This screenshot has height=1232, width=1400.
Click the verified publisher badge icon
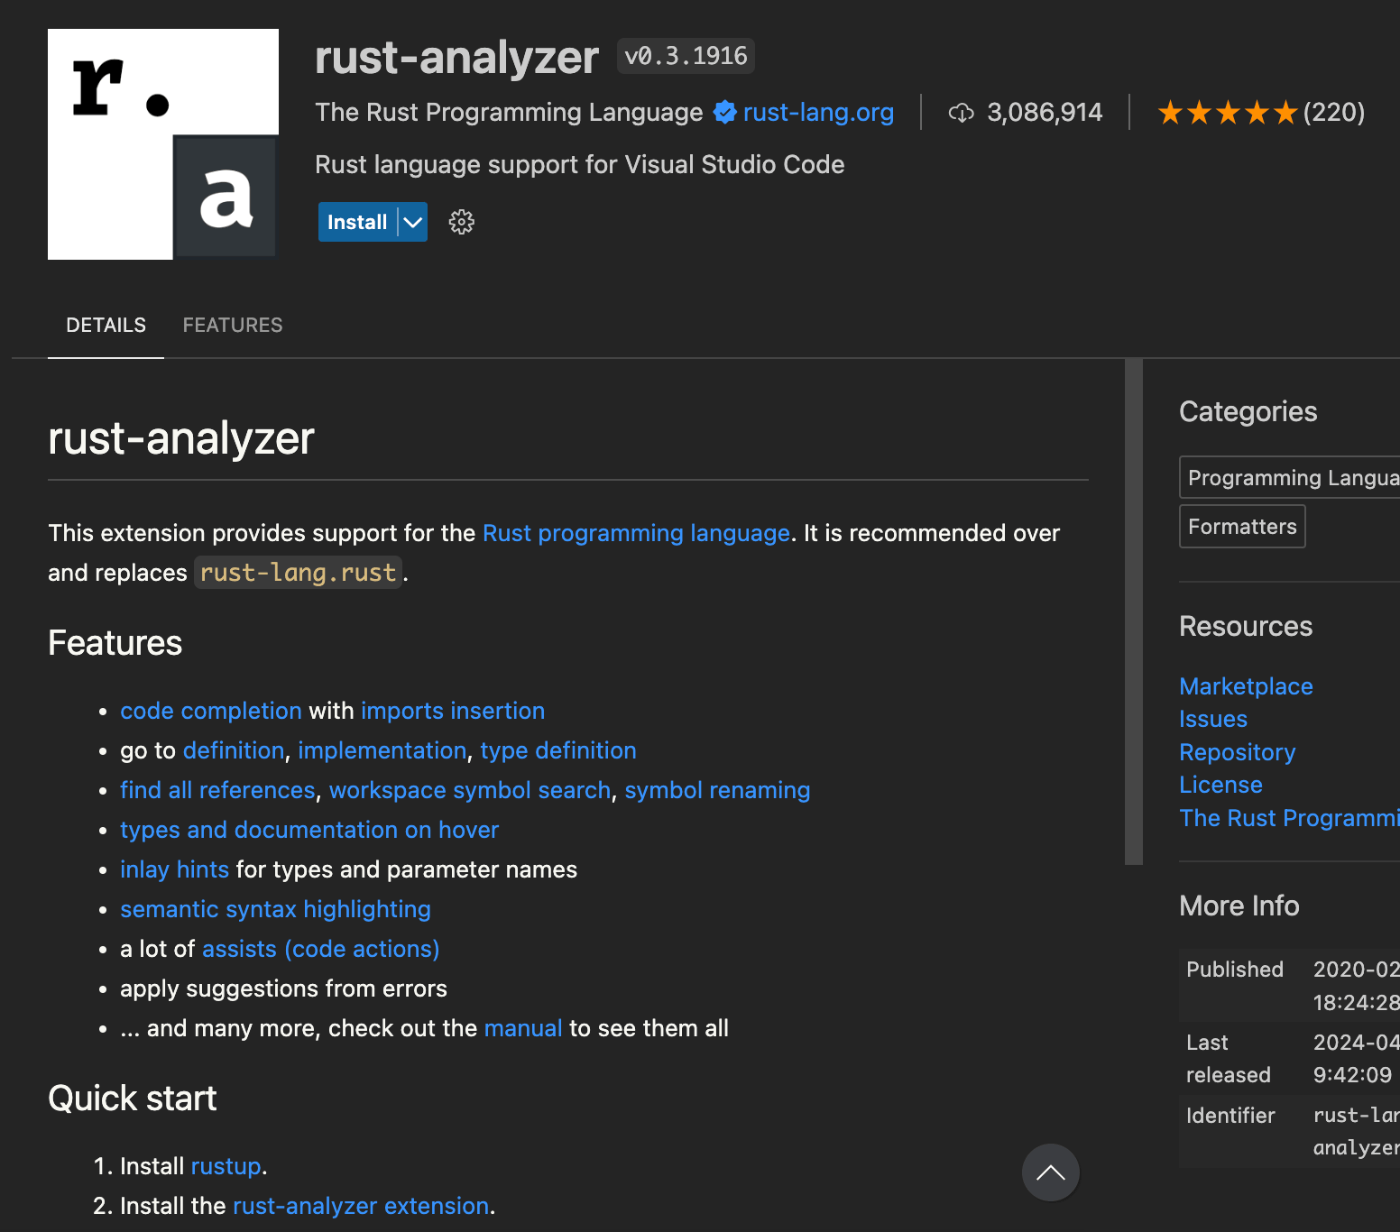[725, 112]
